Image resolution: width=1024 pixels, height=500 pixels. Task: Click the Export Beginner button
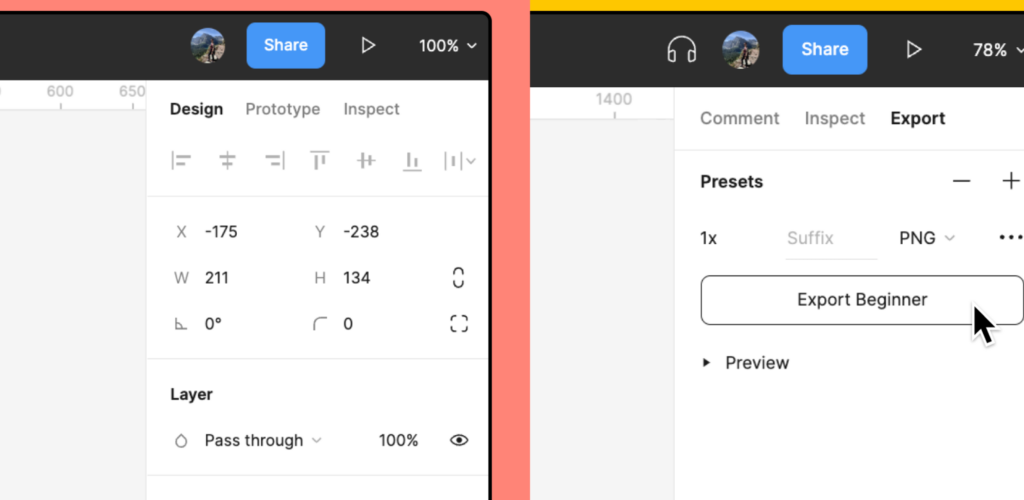(x=861, y=300)
